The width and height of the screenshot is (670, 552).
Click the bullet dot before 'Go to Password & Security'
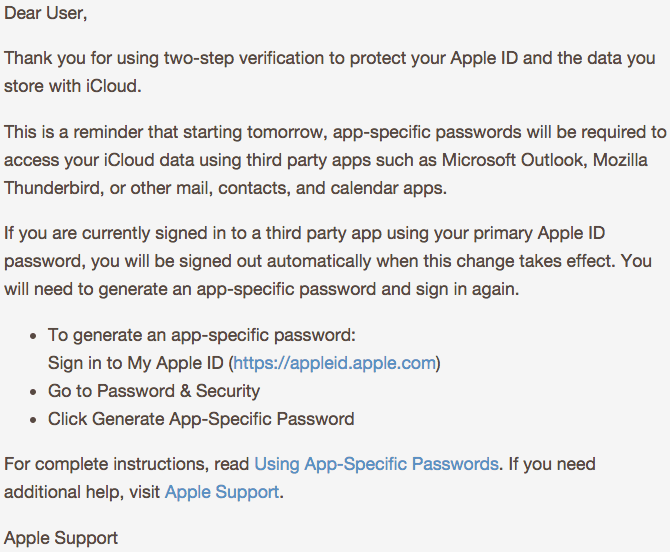click(33, 392)
